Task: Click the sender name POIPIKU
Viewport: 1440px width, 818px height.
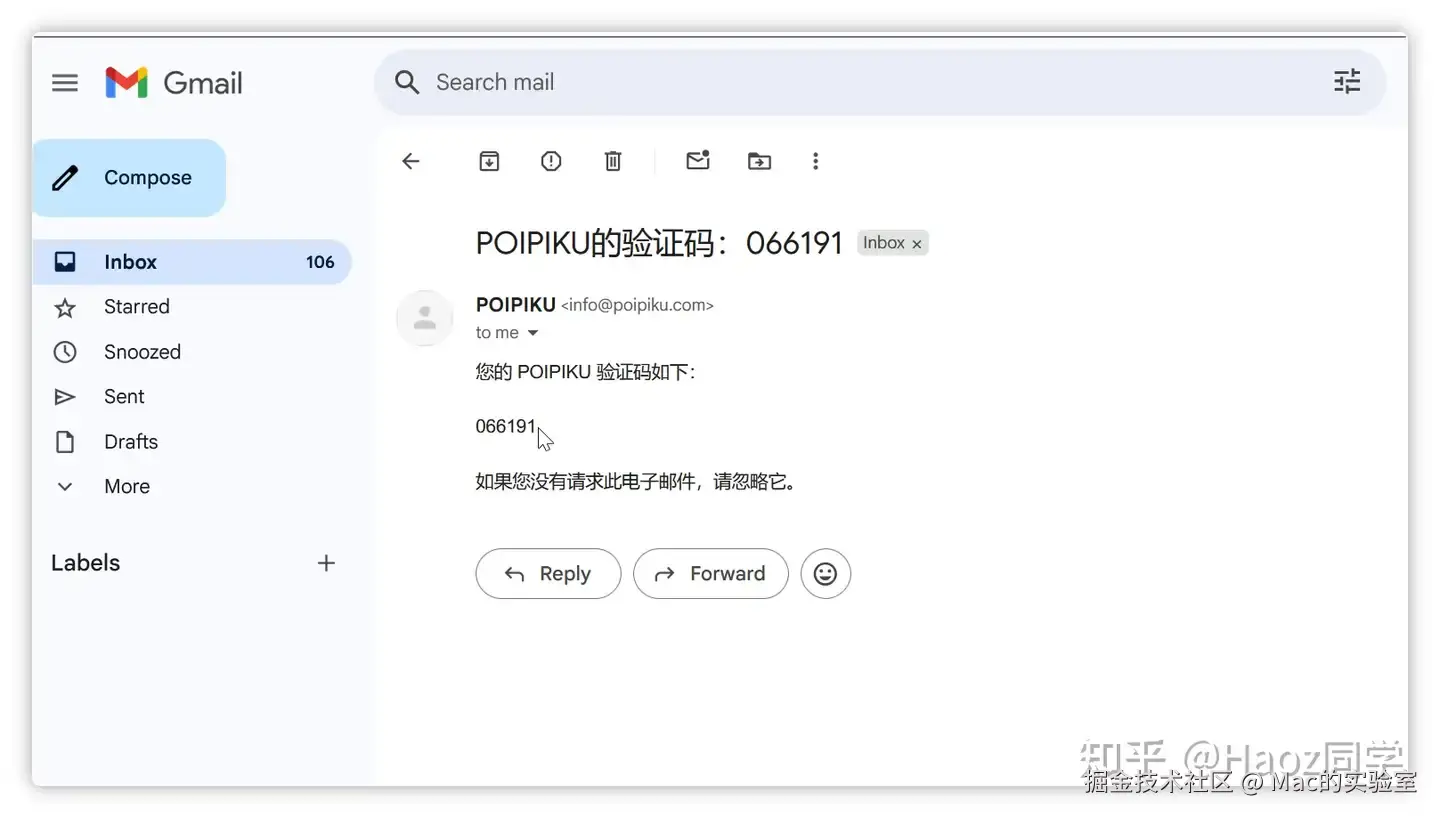Action: [x=515, y=305]
